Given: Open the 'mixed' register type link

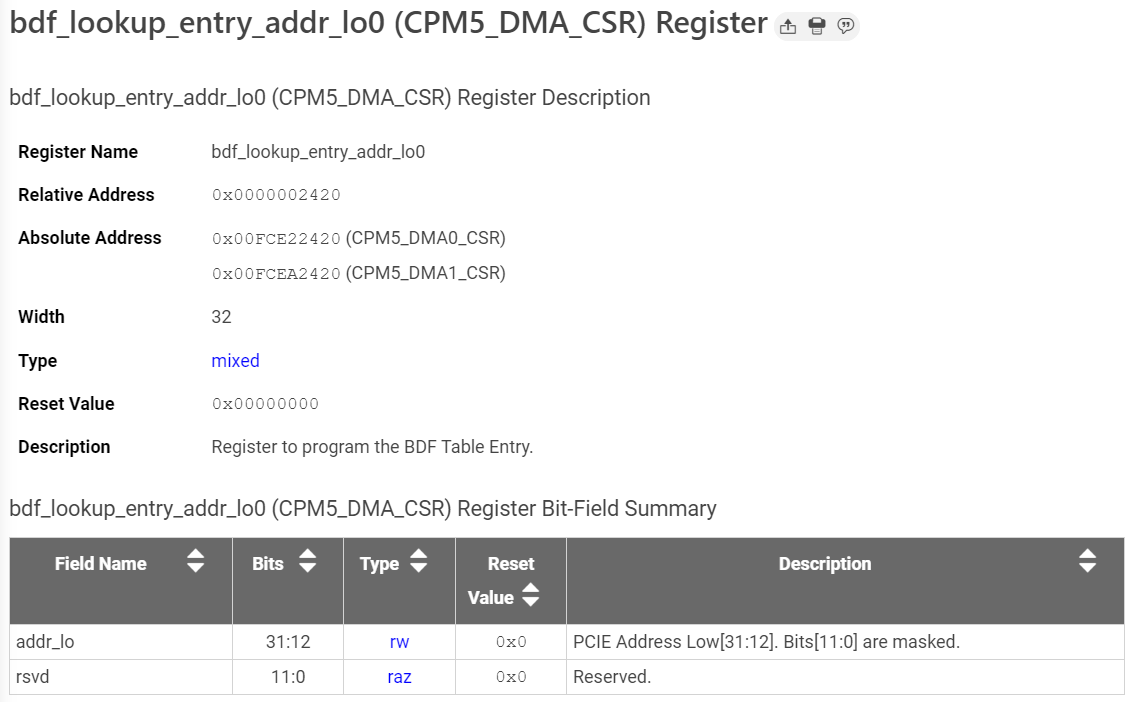Looking at the screenshot, I should pyautogui.click(x=235, y=360).
